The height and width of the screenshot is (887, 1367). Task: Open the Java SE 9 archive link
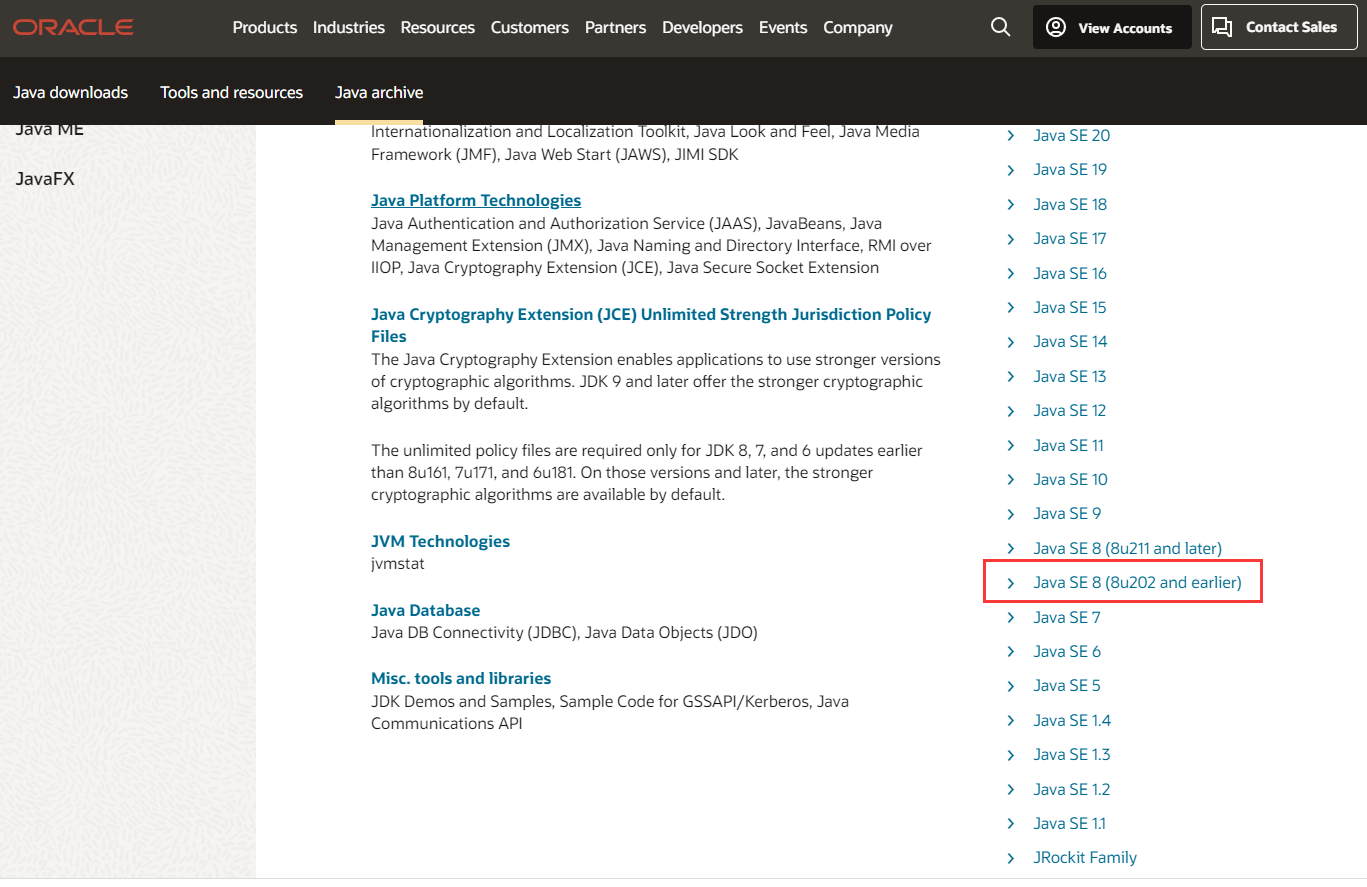(x=1067, y=513)
